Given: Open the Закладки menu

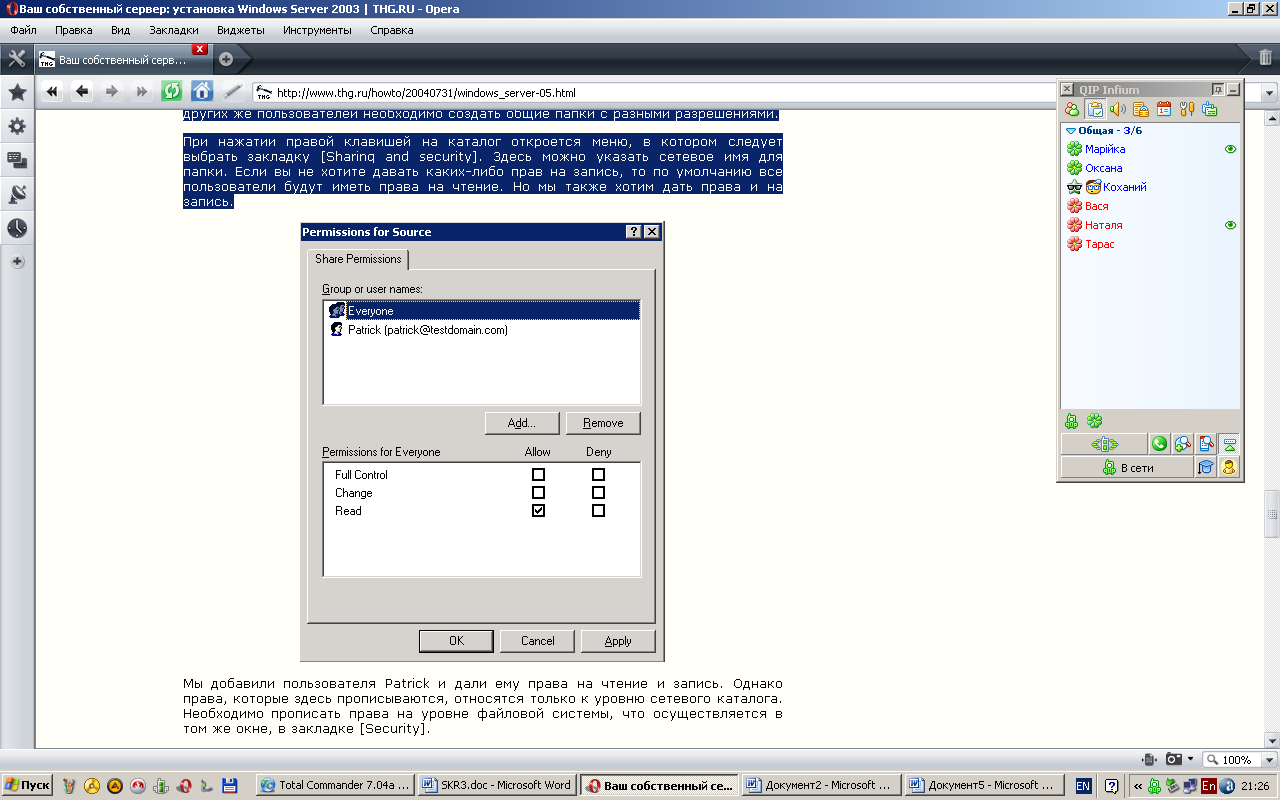Looking at the screenshot, I should click(x=173, y=30).
